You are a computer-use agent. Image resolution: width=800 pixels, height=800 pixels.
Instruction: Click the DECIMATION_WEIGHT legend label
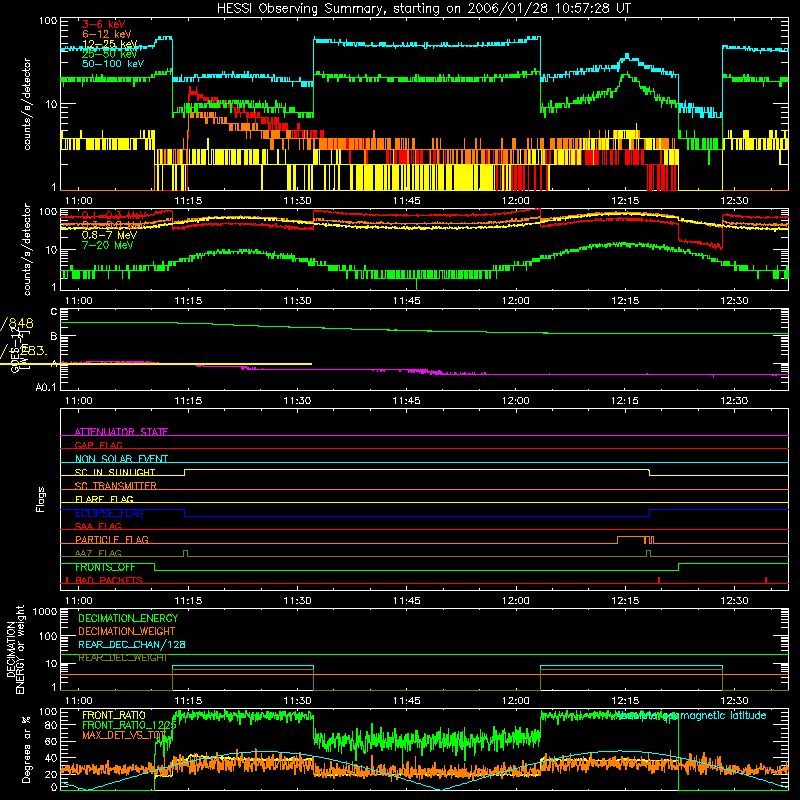click(x=127, y=631)
